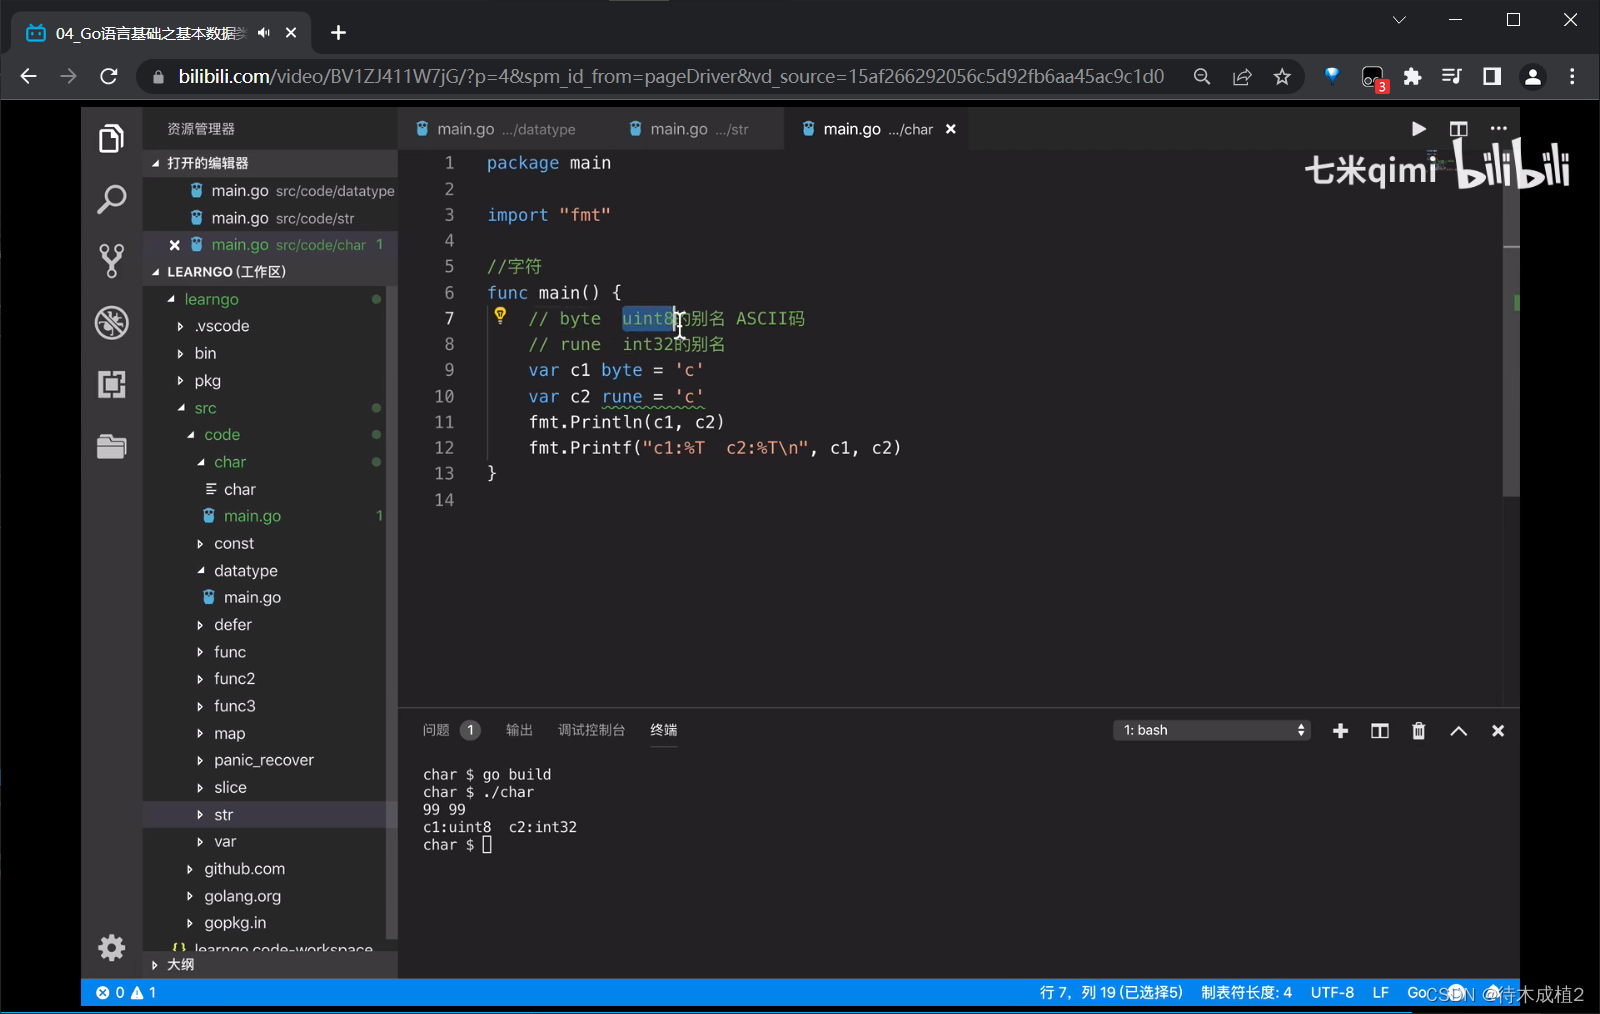
Task: Collapse the src folder
Action: (x=205, y=408)
